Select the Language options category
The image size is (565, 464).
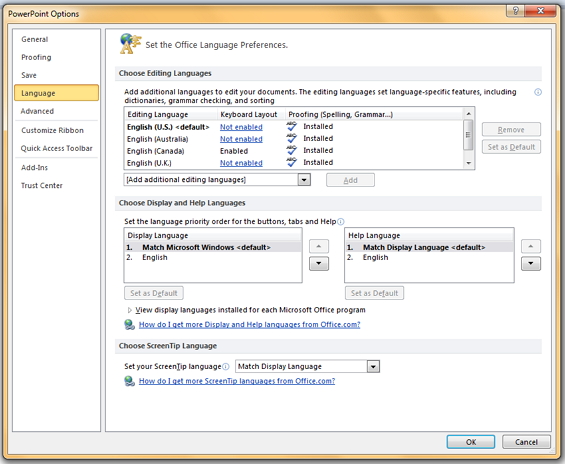(57, 93)
